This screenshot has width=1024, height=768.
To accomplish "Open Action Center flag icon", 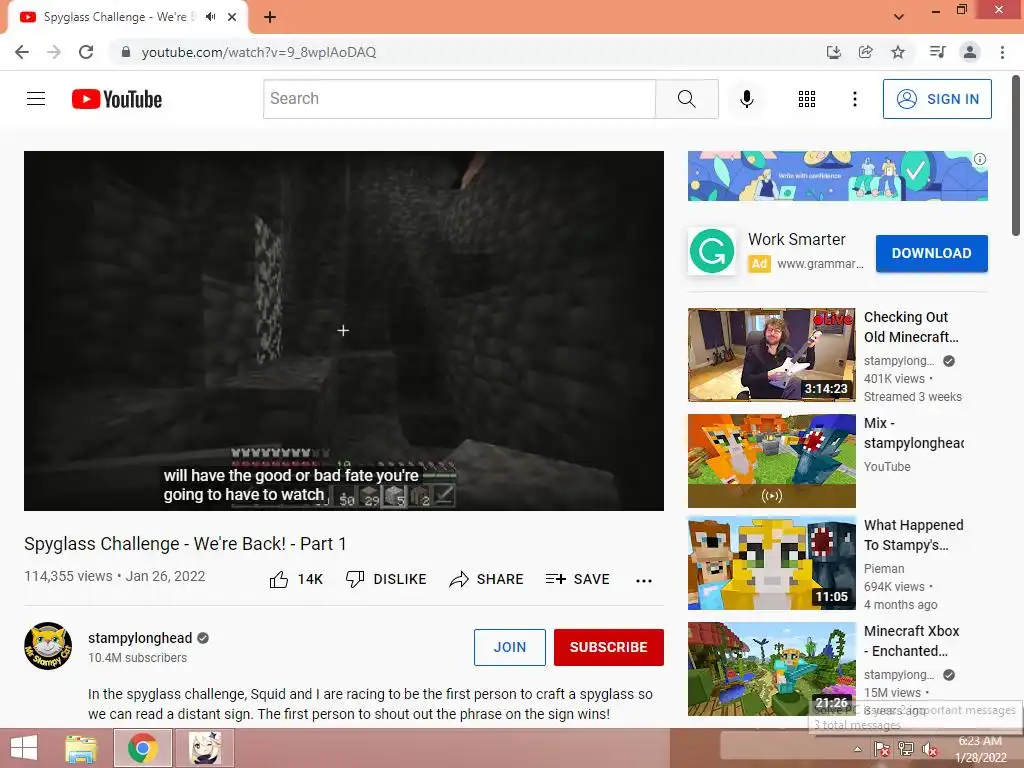I will (882, 750).
